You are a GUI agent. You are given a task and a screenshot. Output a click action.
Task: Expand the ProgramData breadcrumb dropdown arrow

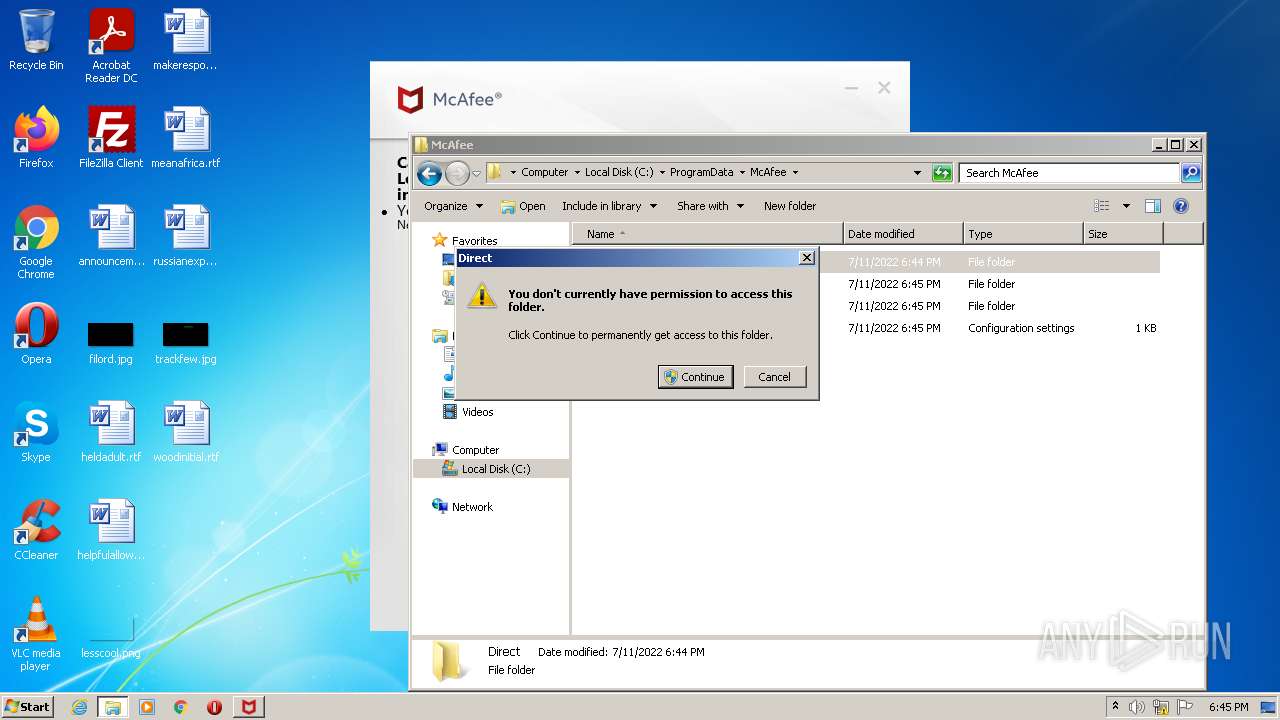click(x=743, y=172)
